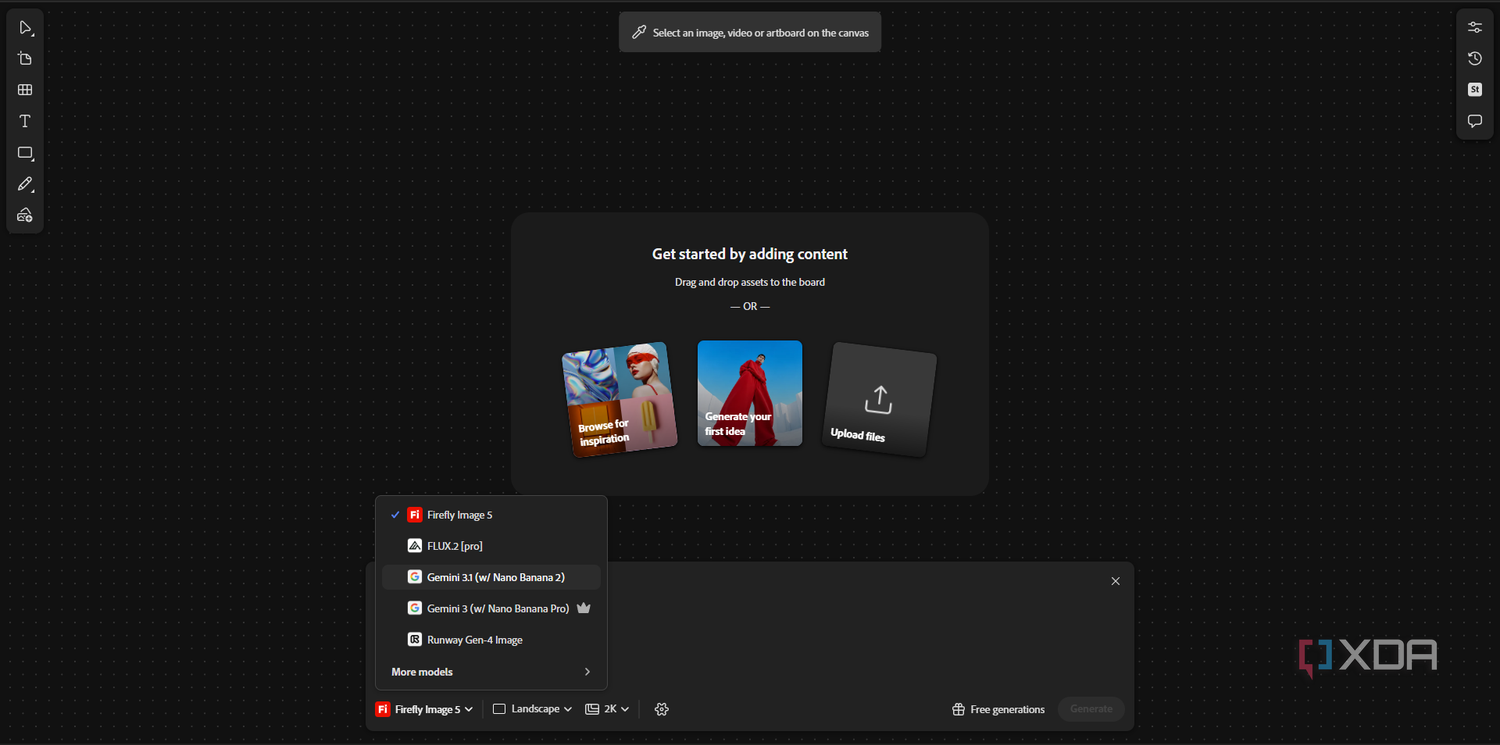Screen dimensions: 1500x745
Task: Open the comments speech bubble icon
Action: point(1474,121)
